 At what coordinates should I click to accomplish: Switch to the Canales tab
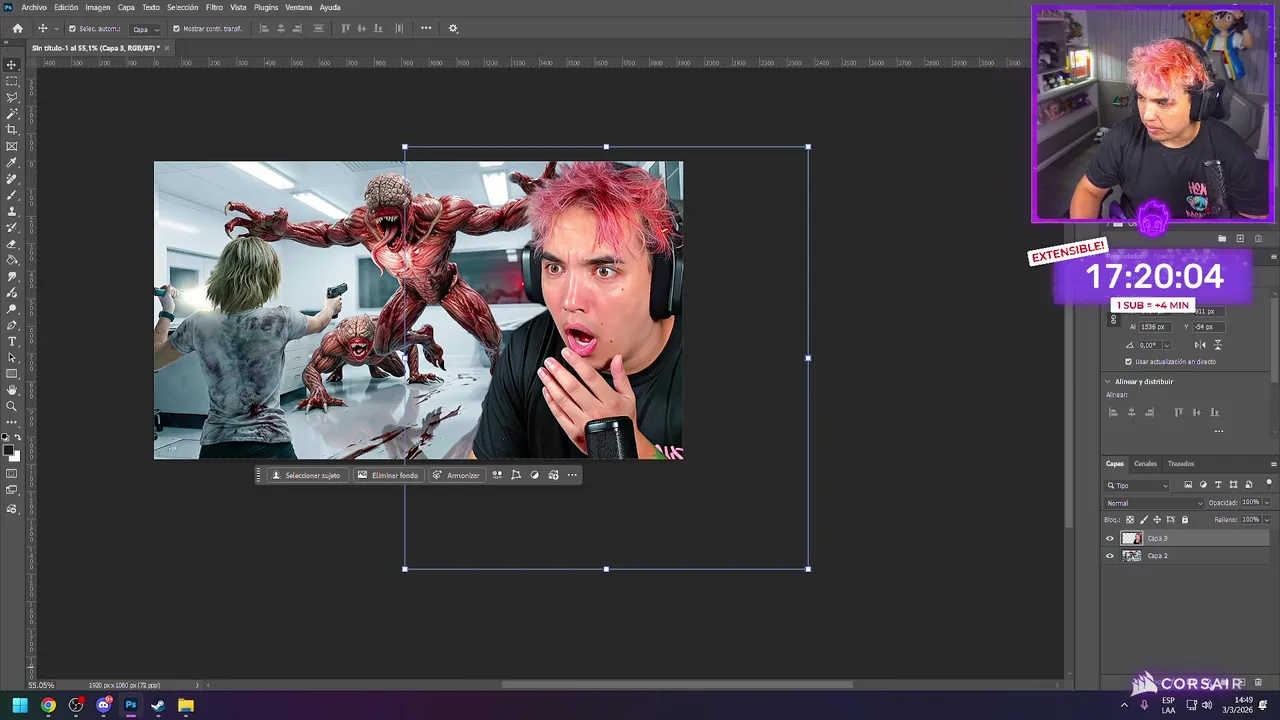pos(1145,464)
